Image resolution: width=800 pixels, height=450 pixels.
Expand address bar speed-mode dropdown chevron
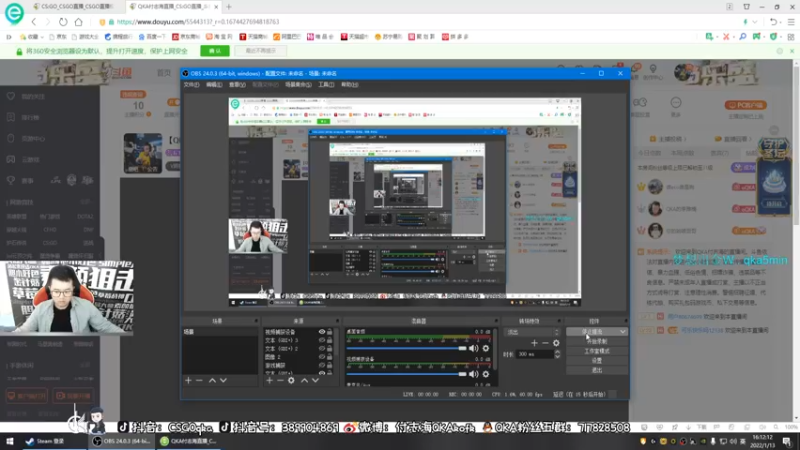coord(755,22)
